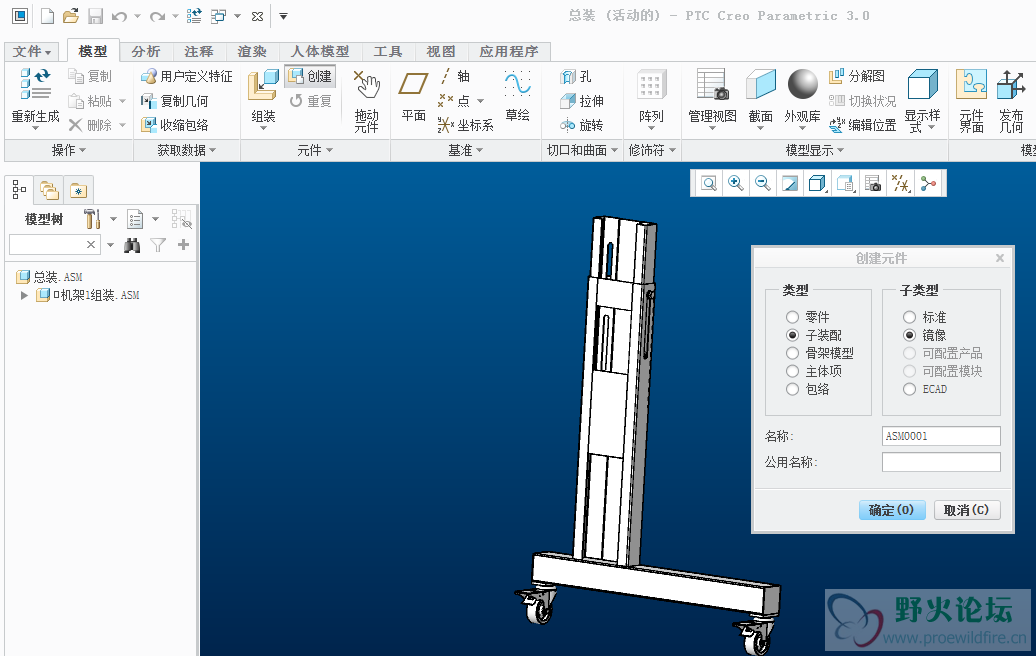The image size is (1036, 656).
Task: Open a file using the folder icon
Action: (x=71, y=16)
